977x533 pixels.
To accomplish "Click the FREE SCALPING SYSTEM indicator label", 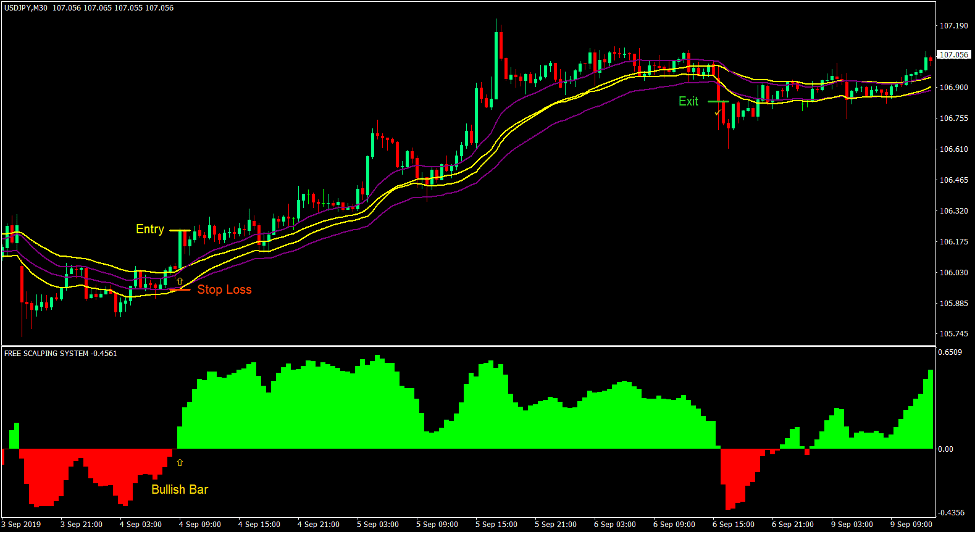I will click(x=46, y=353).
